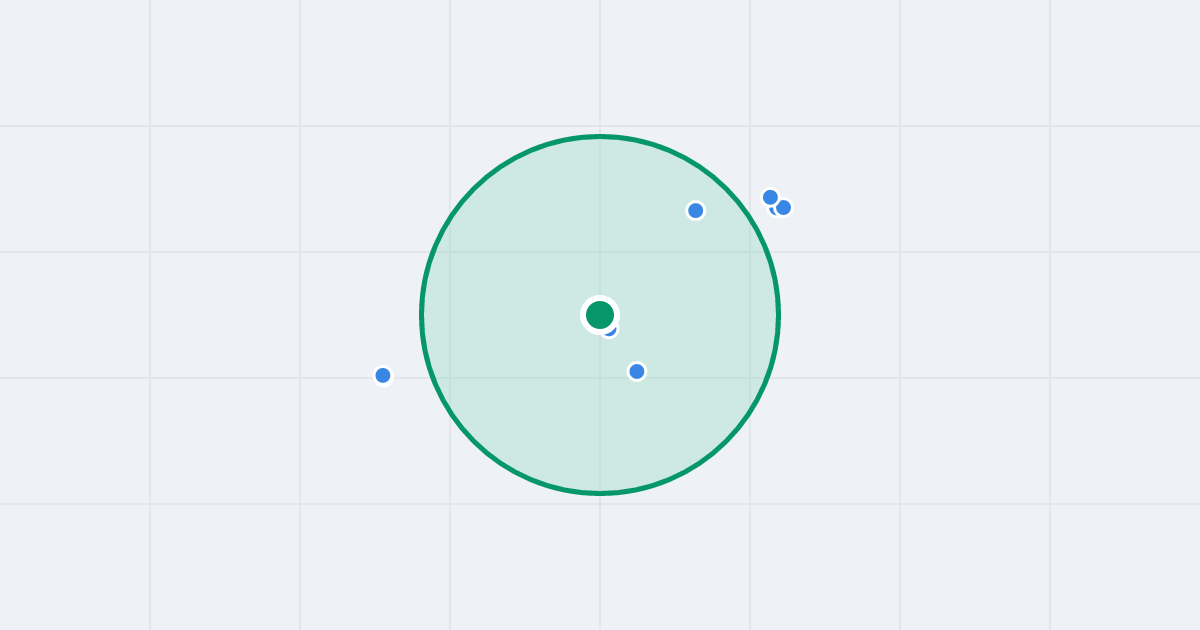Pick the blue dot inside the circle below-right of center

point(637,371)
